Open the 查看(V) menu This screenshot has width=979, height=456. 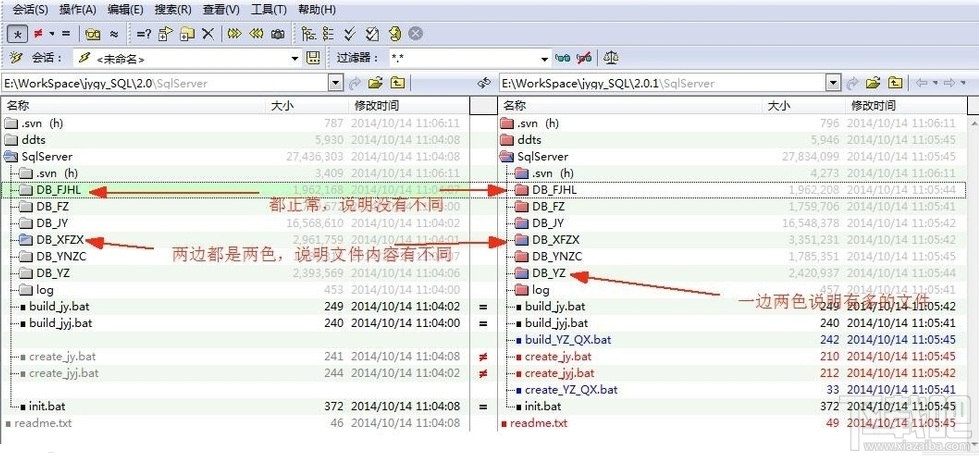tap(221, 9)
